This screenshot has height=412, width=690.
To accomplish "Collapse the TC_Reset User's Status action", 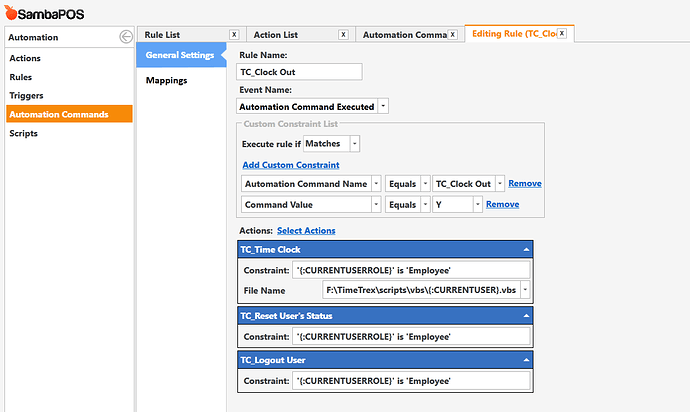I will click(526, 316).
